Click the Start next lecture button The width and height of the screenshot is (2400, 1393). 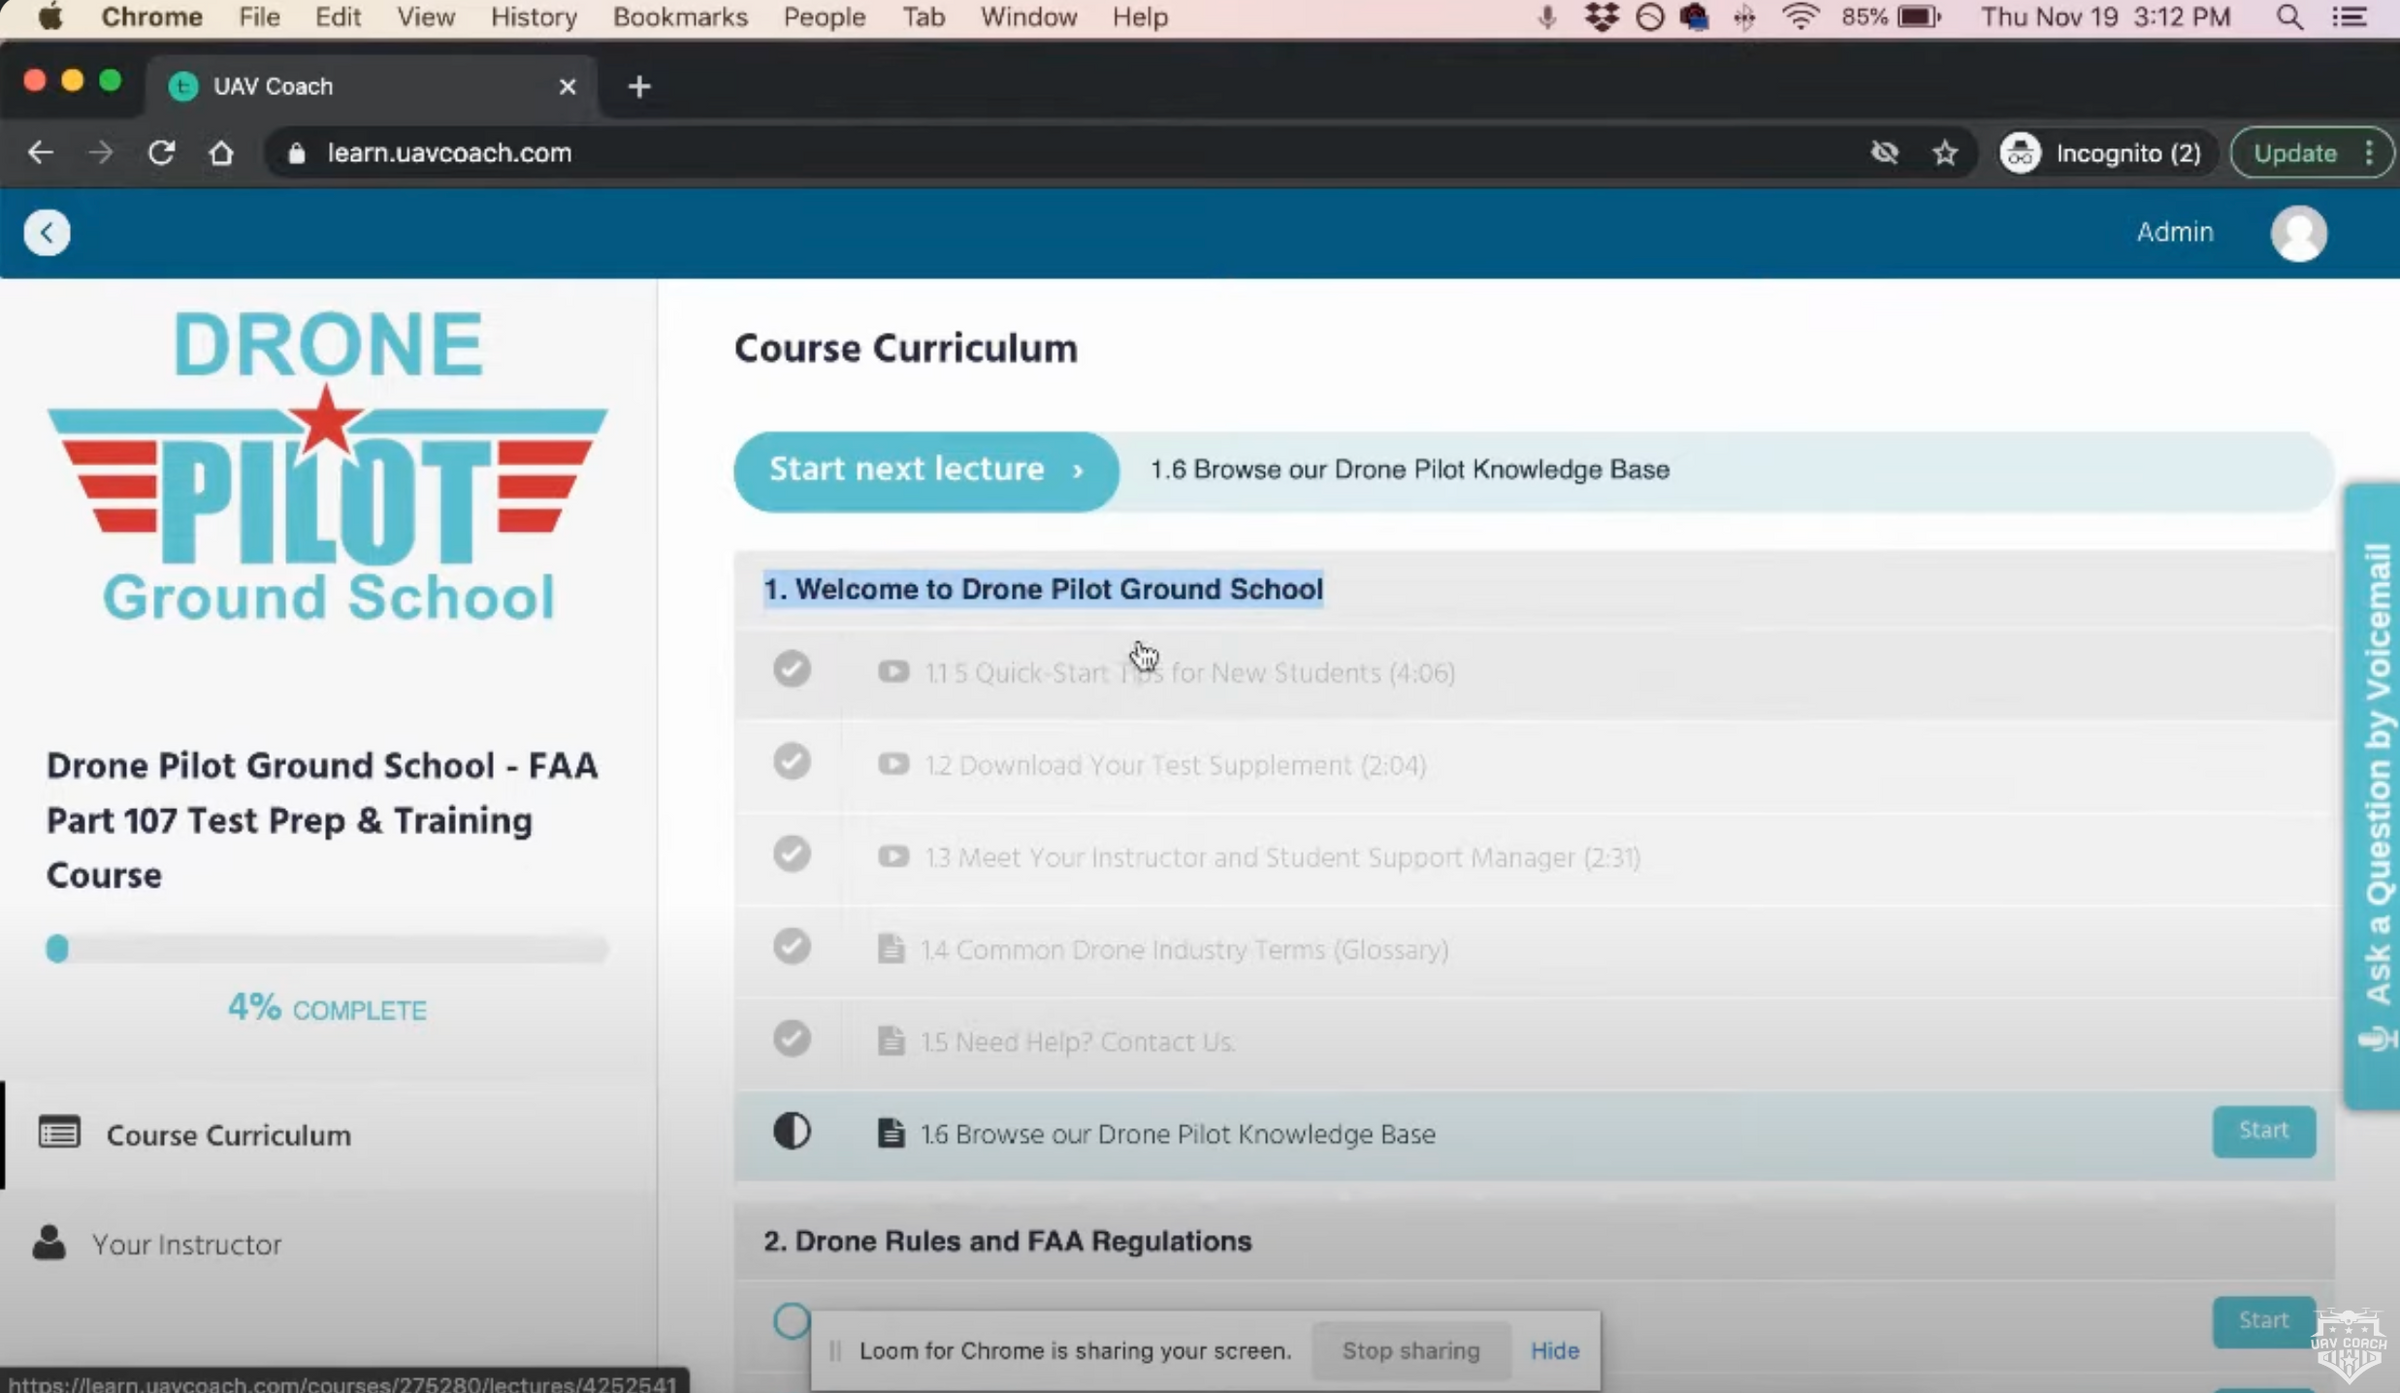pos(923,470)
